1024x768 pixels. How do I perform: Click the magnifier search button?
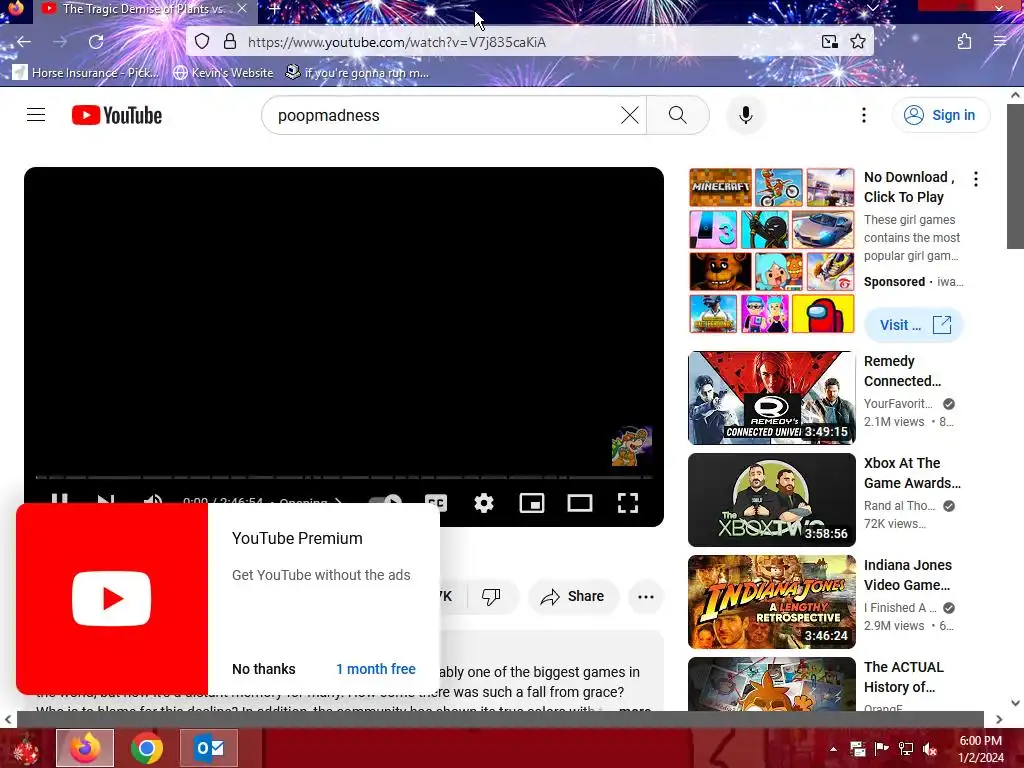tap(678, 115)
